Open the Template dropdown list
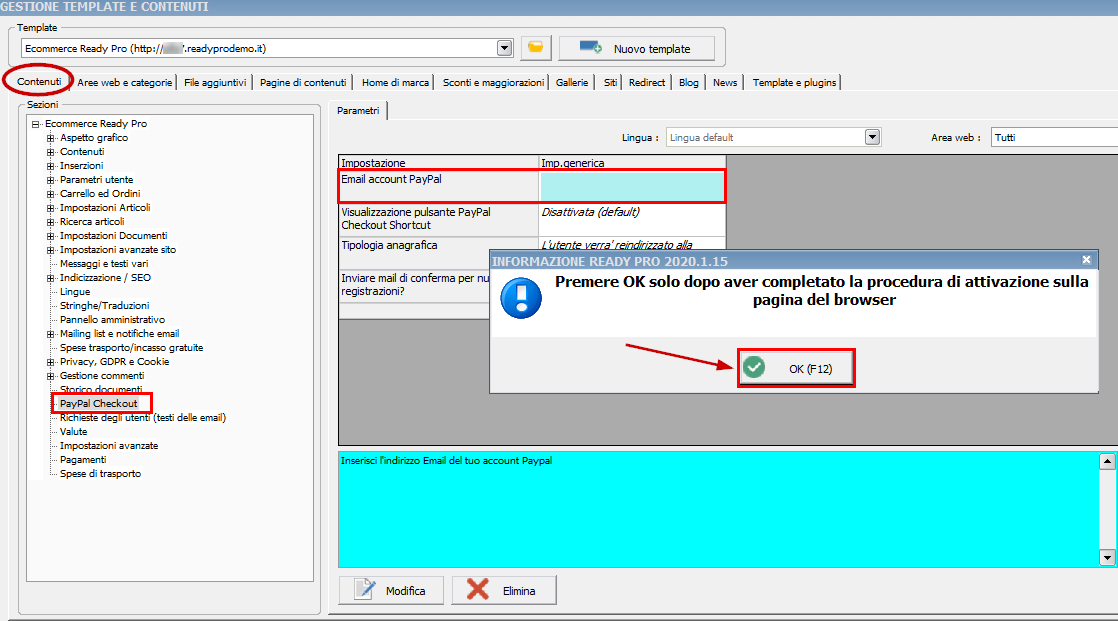The width and height of the screenshot is (1118, 621). (x=504, y=48)
